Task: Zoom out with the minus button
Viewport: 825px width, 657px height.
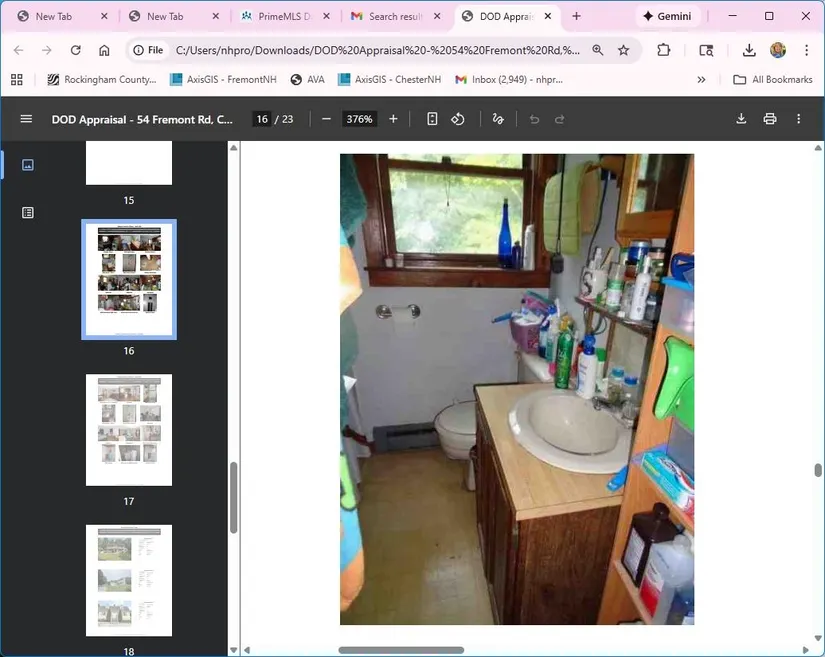Action: click(x=326, y=119)
